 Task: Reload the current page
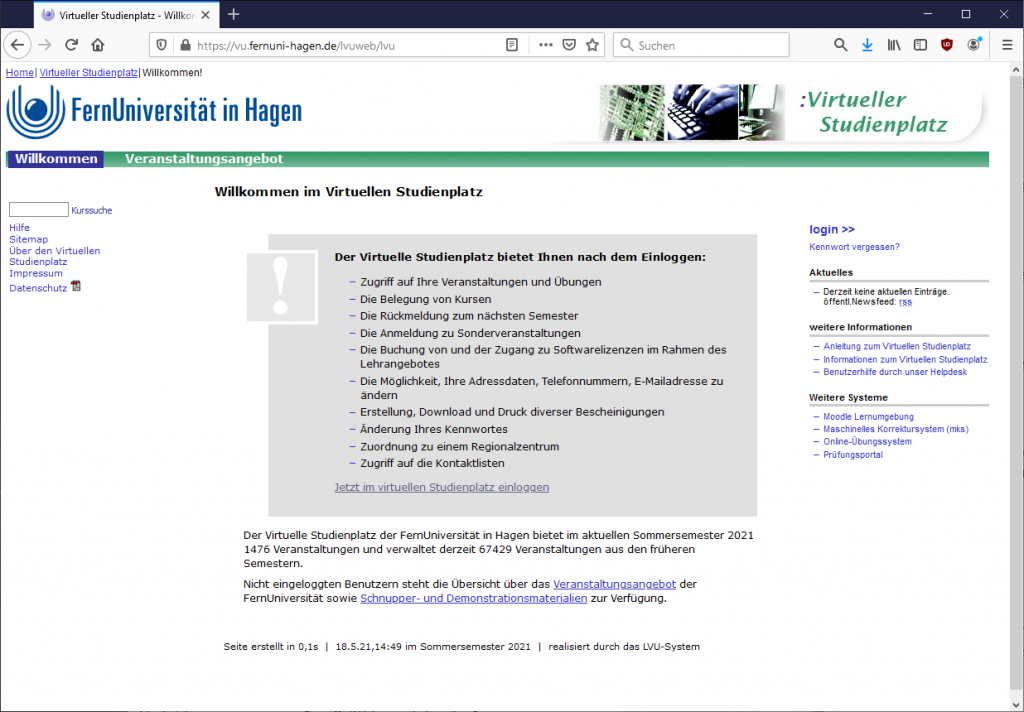[71, 45]
